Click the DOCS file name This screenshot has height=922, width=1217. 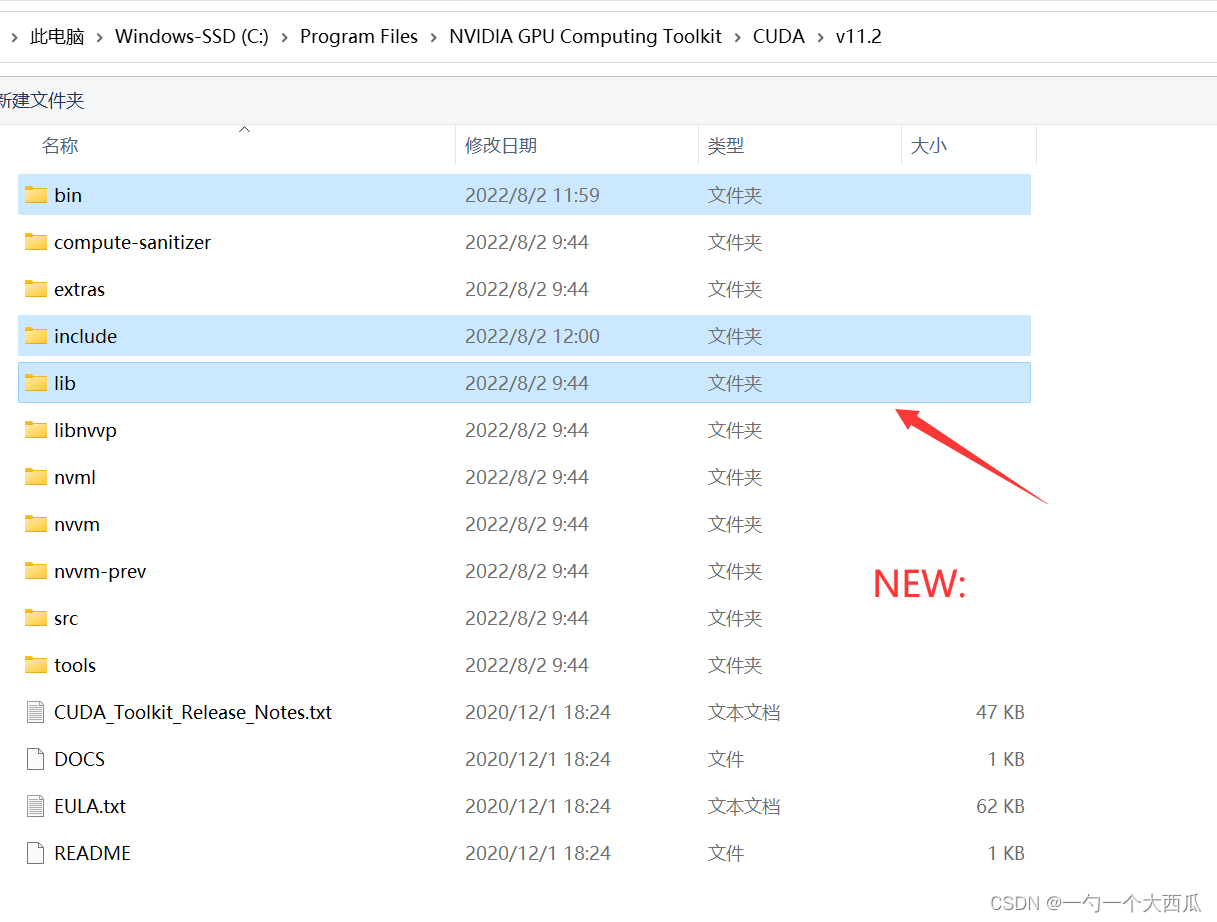(x=80, y=759)
